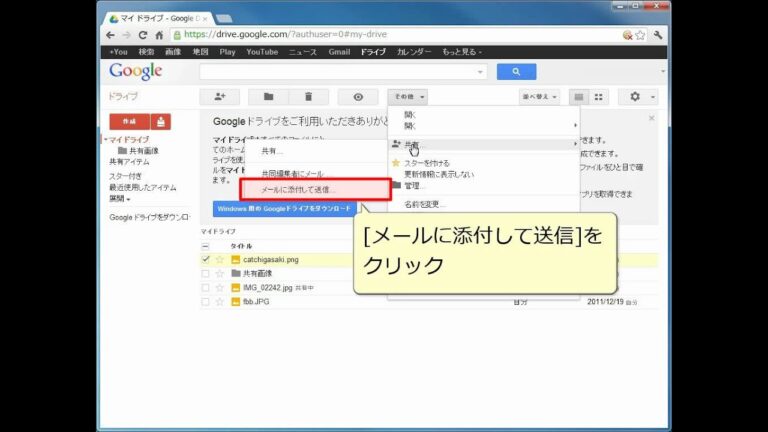Open the gear settings icon

635,96
